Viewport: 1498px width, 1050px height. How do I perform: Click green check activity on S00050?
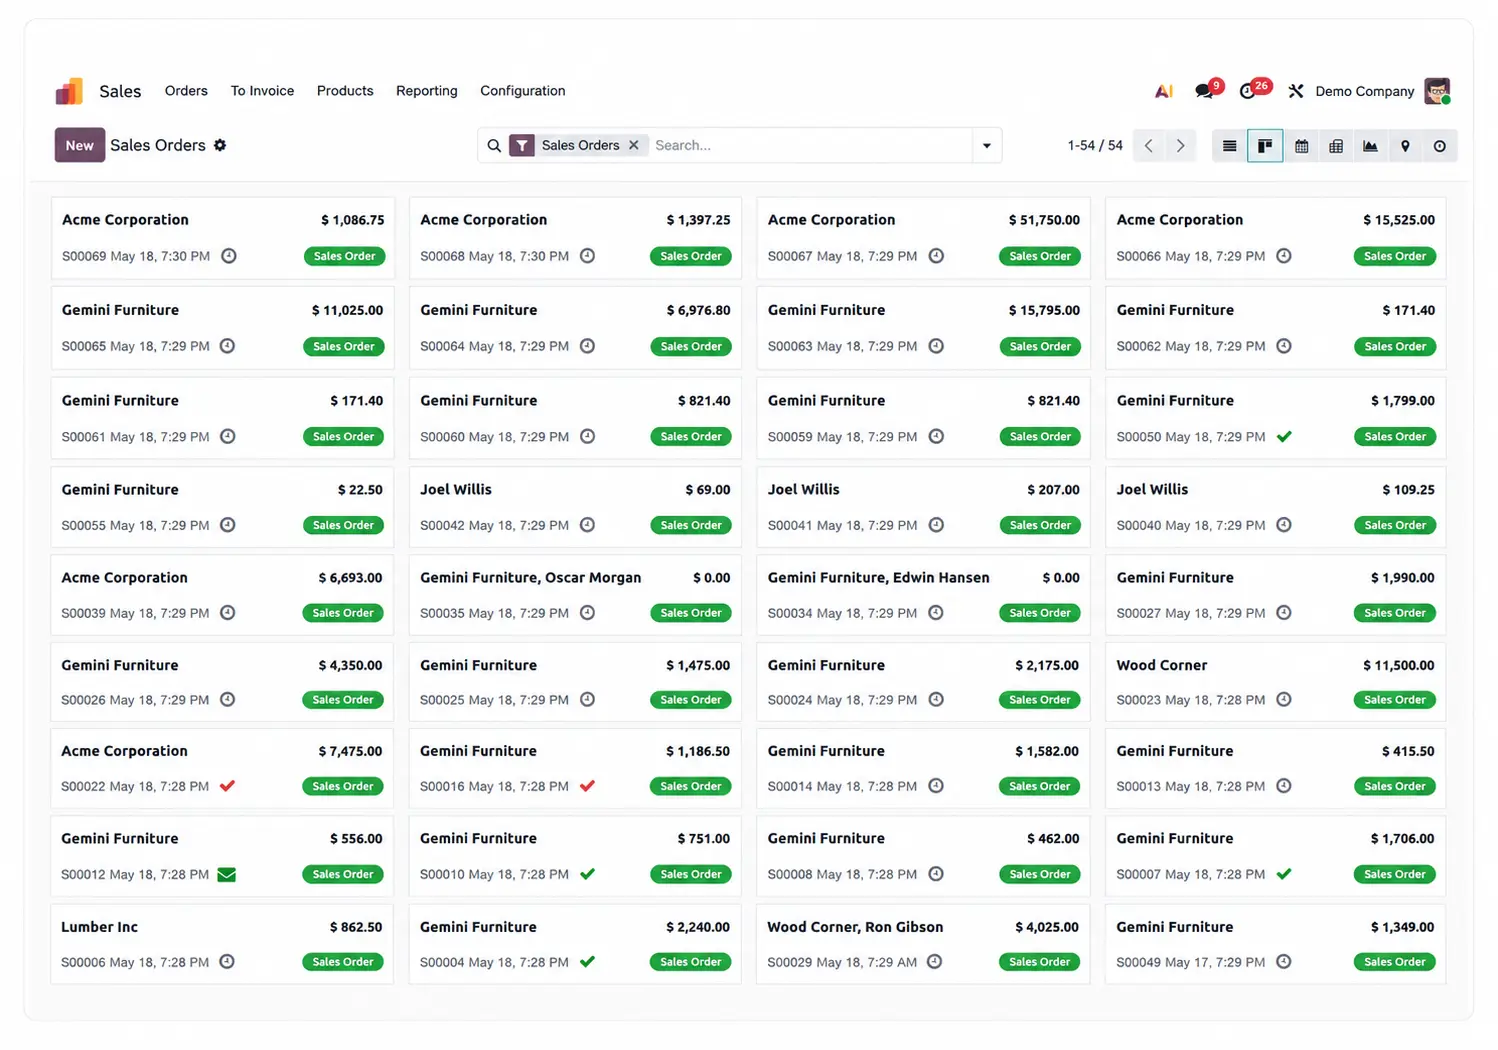pos(1284,436)
